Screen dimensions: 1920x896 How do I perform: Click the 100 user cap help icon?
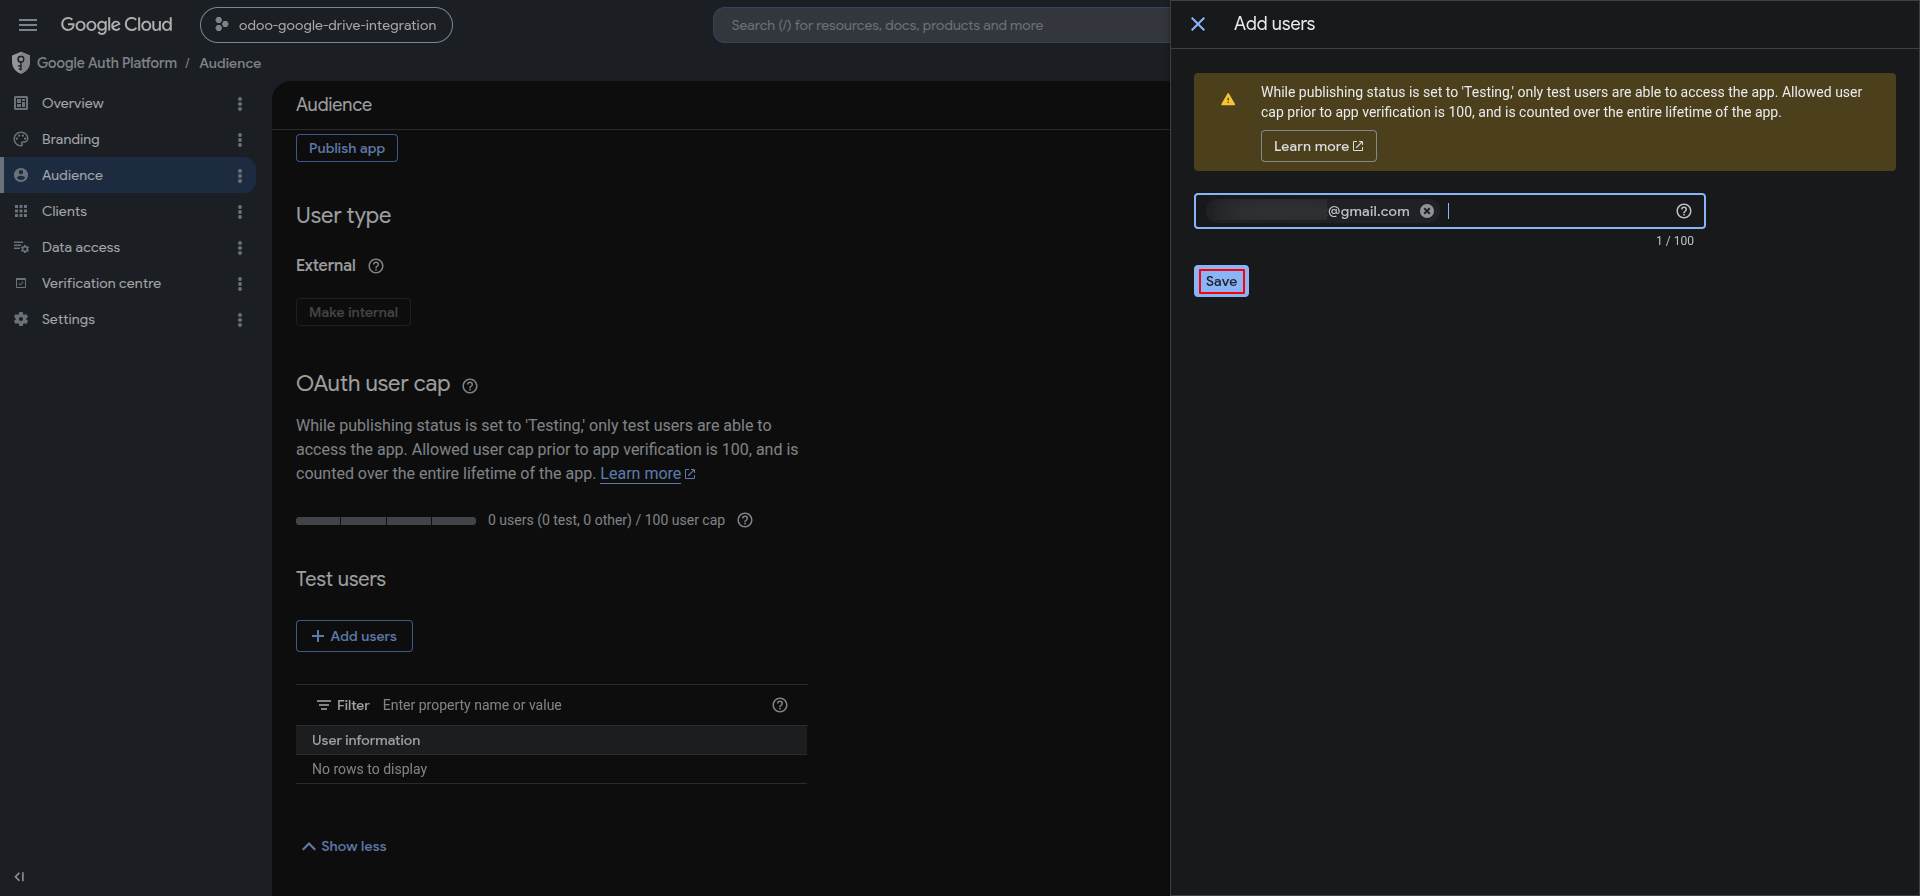pyautogui.click(x=745, y=520)
